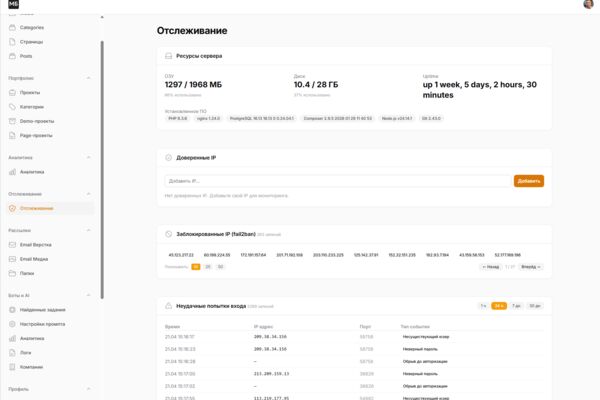Click the Demo-проекты icon
The width and height of the screenshot is (600, 400).
12,121
